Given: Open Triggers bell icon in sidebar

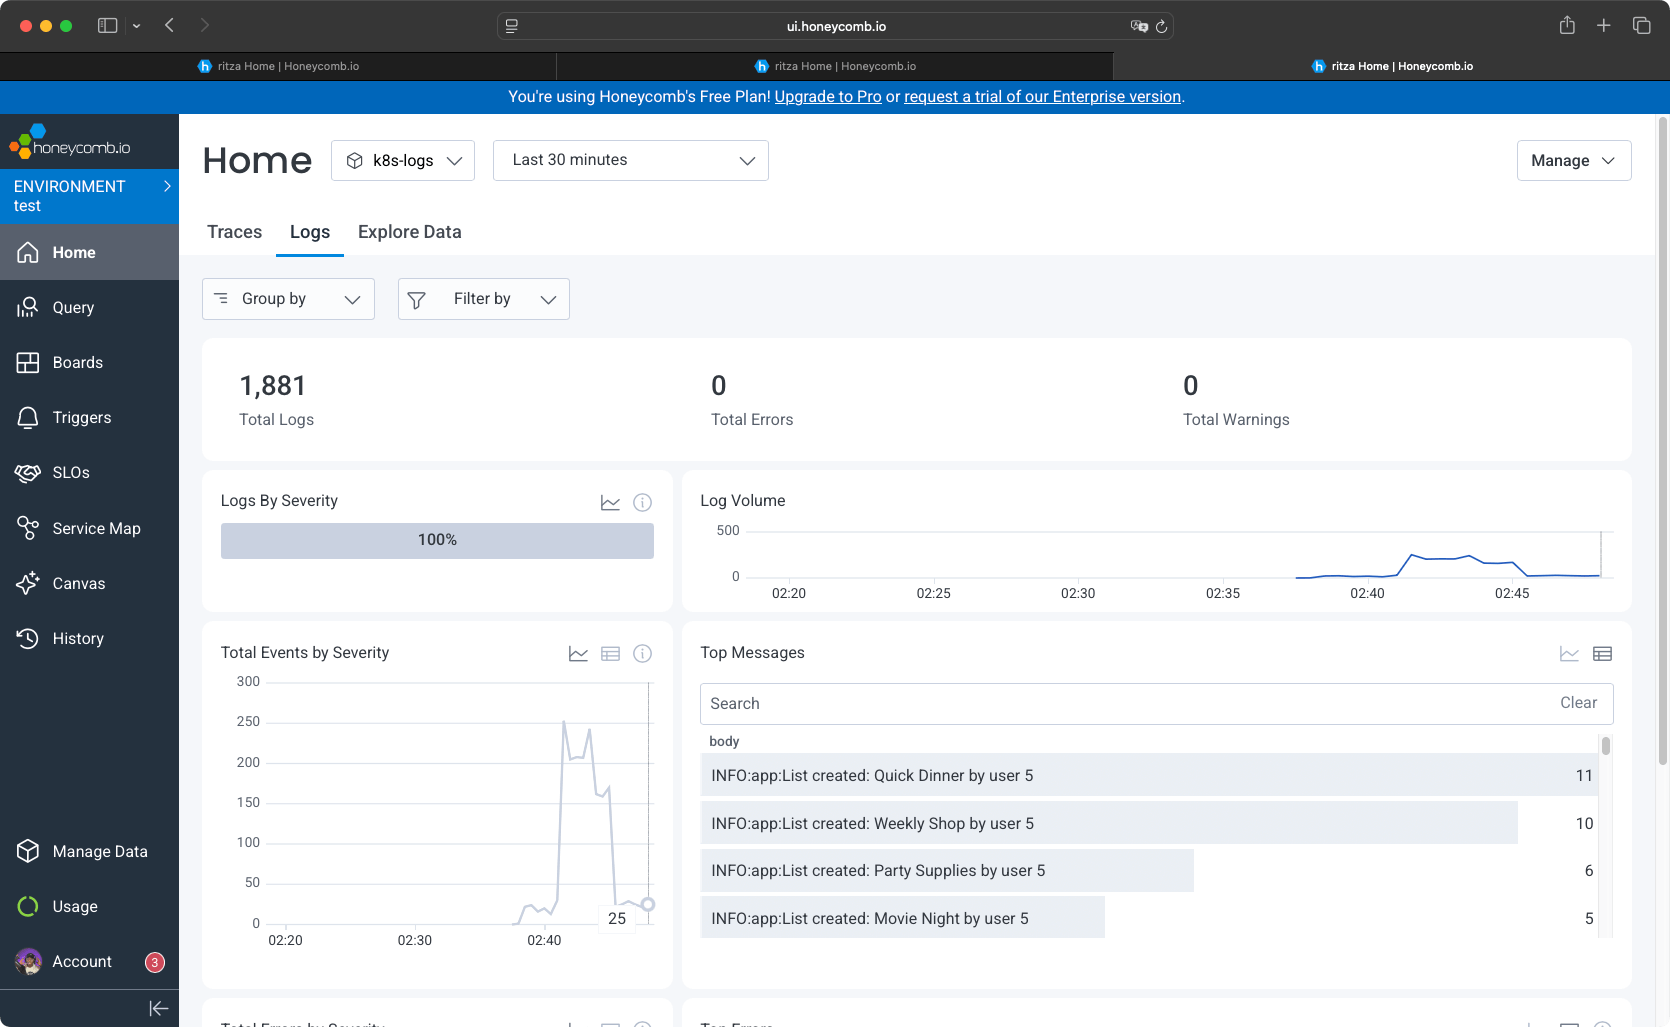Looking at the screenshot, I should pyautogui.click(x=28, y=417).
